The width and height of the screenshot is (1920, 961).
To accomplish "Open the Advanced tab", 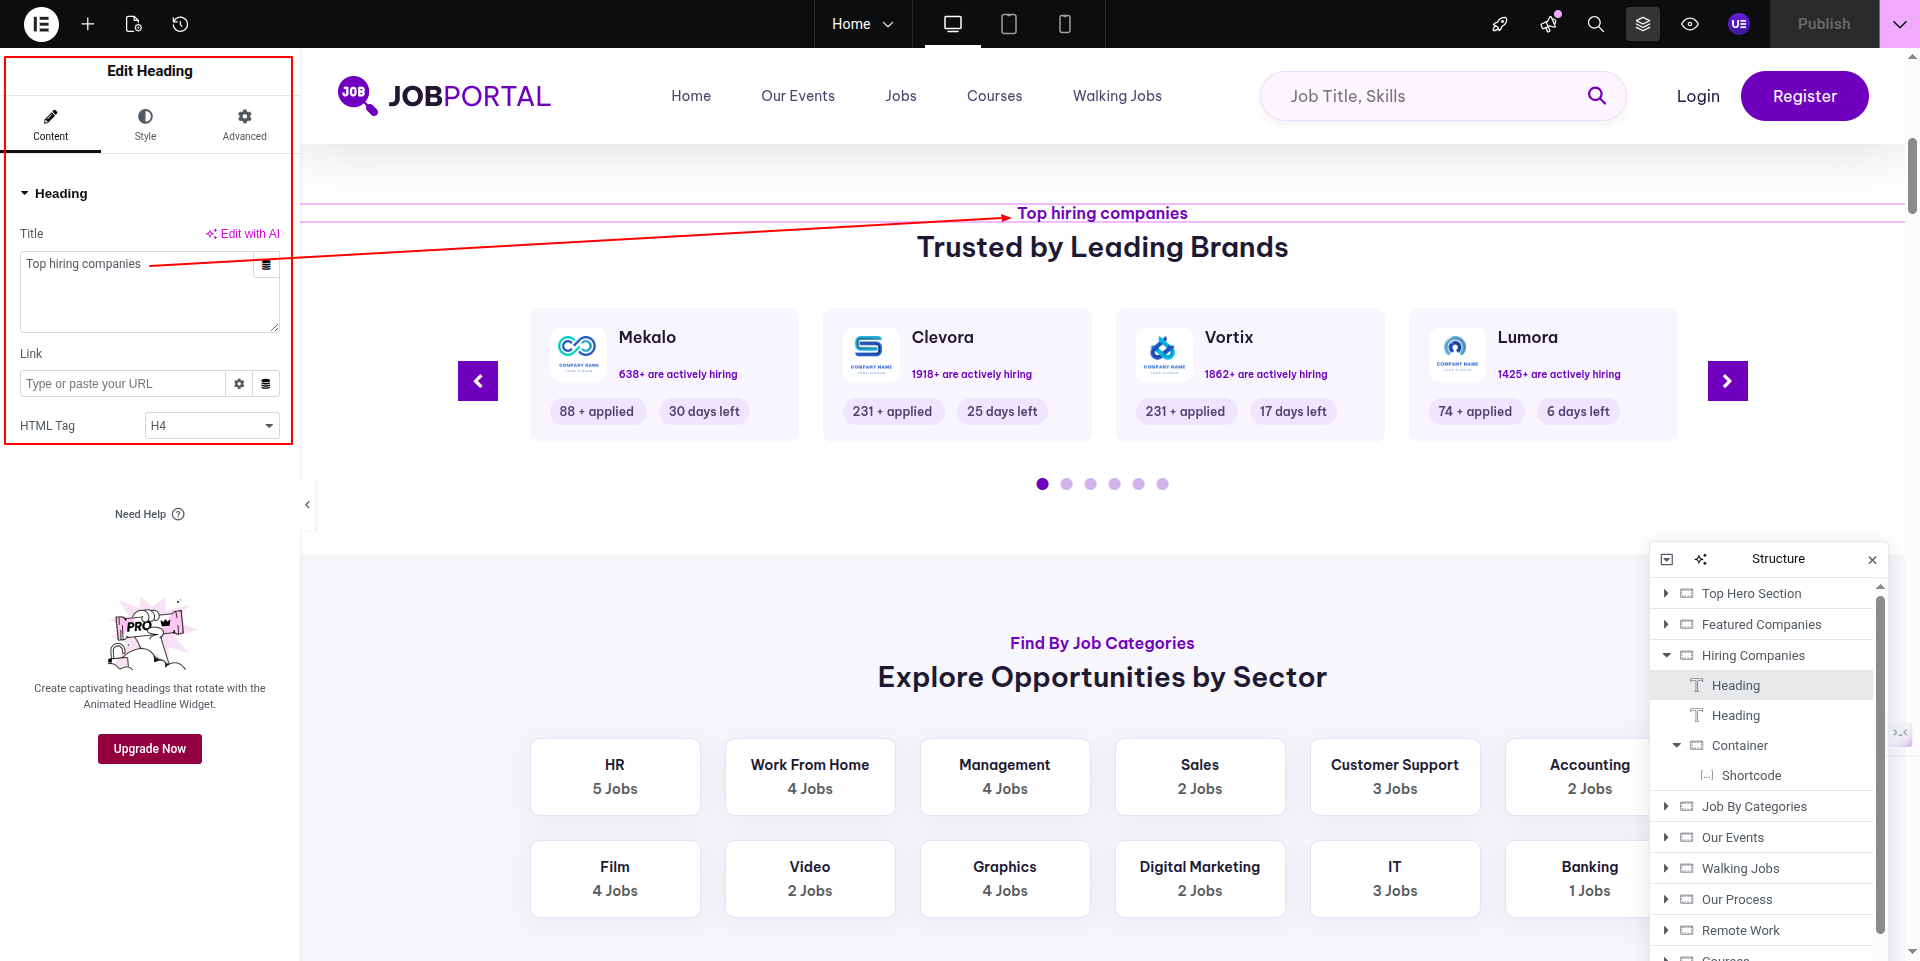I will (244, 125).
